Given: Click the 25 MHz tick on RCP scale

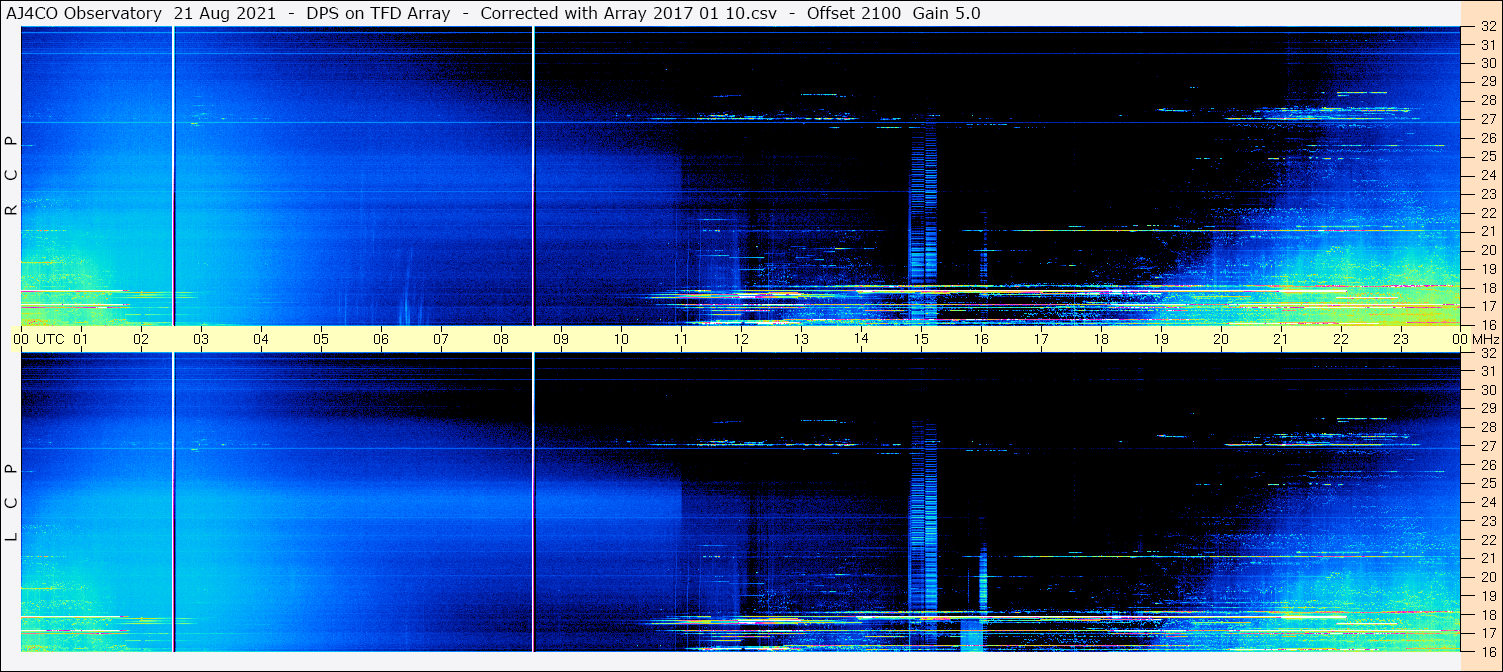Looking at the screenshot, I should click(x=1487, y=156).
